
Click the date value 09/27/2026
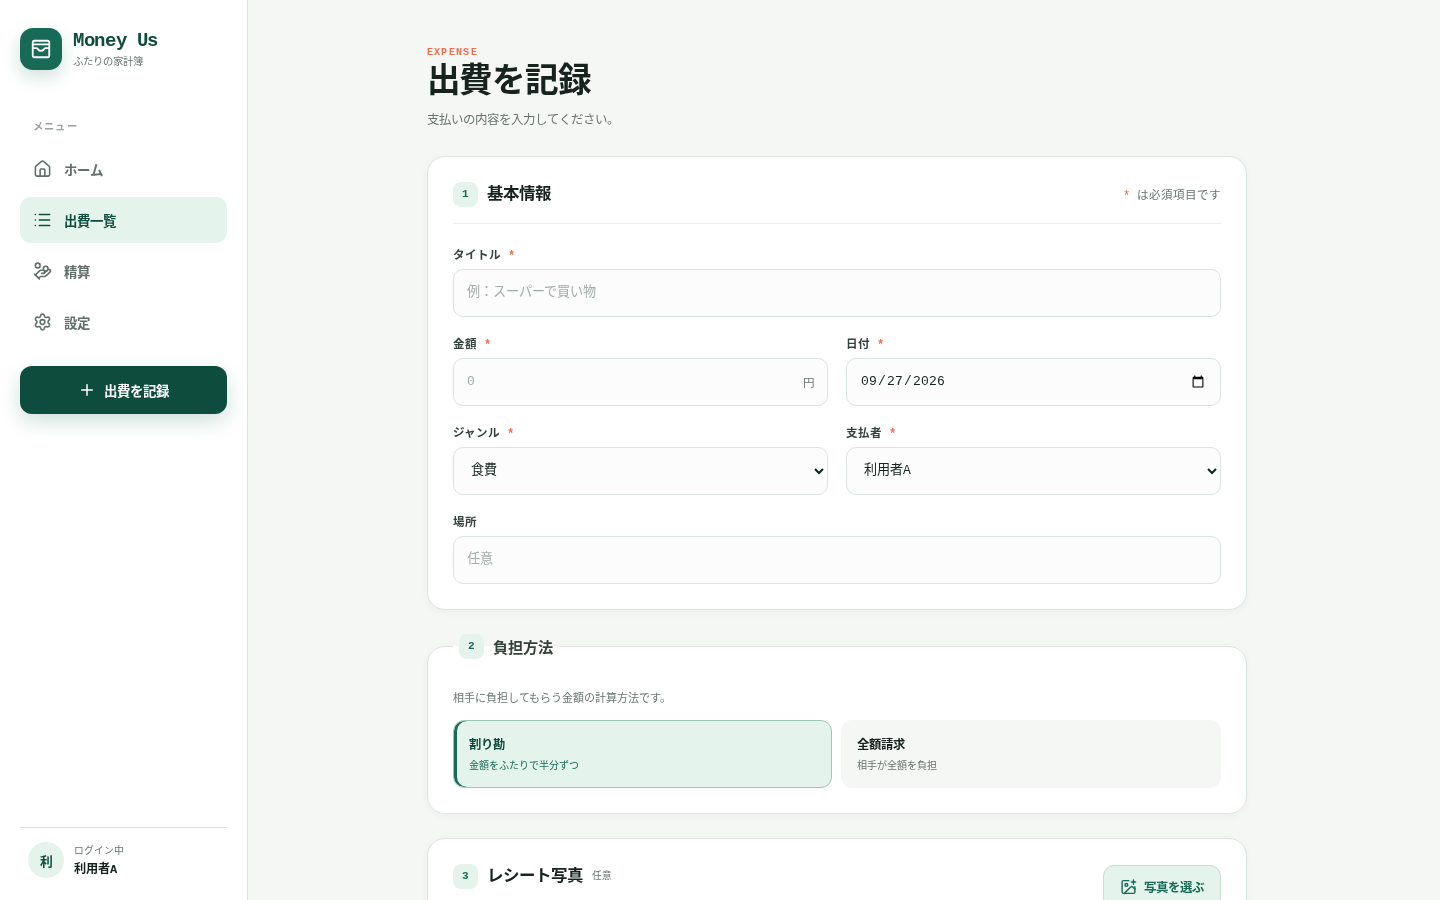(902, 381)
